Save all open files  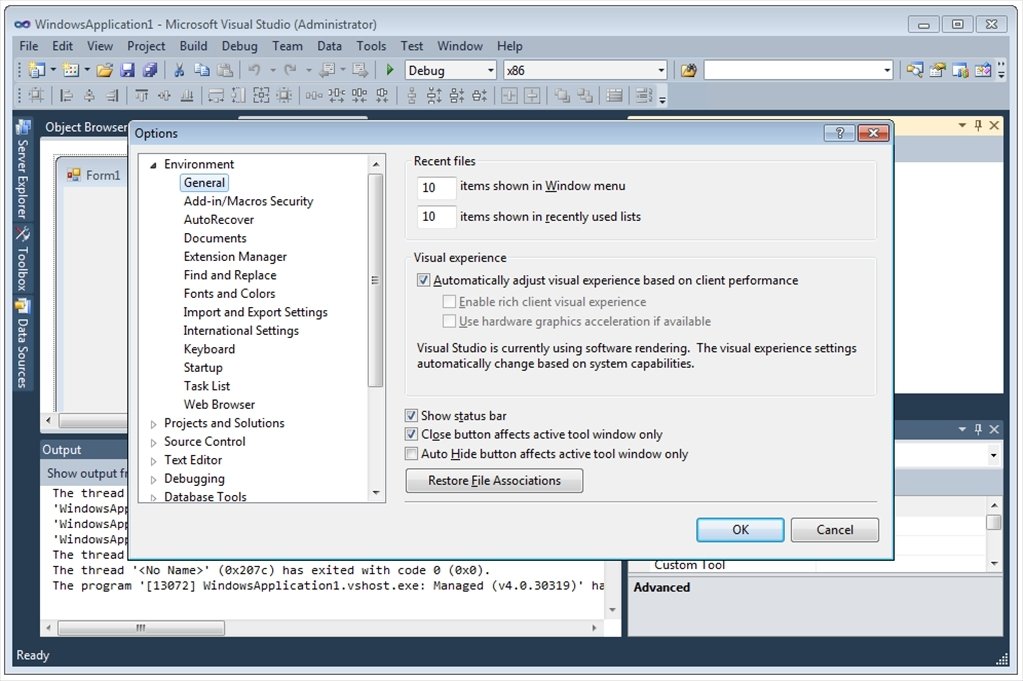tap(148, 69)
